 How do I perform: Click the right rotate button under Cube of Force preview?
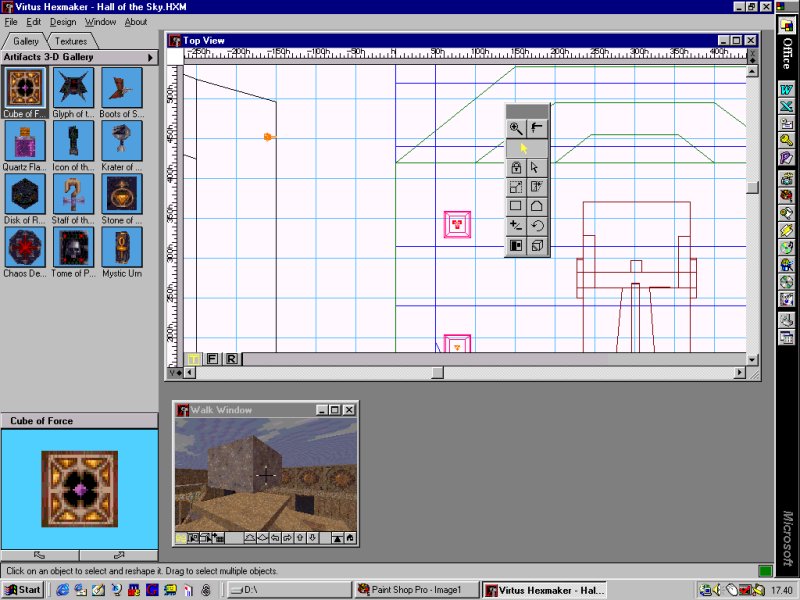pos(119,555)
